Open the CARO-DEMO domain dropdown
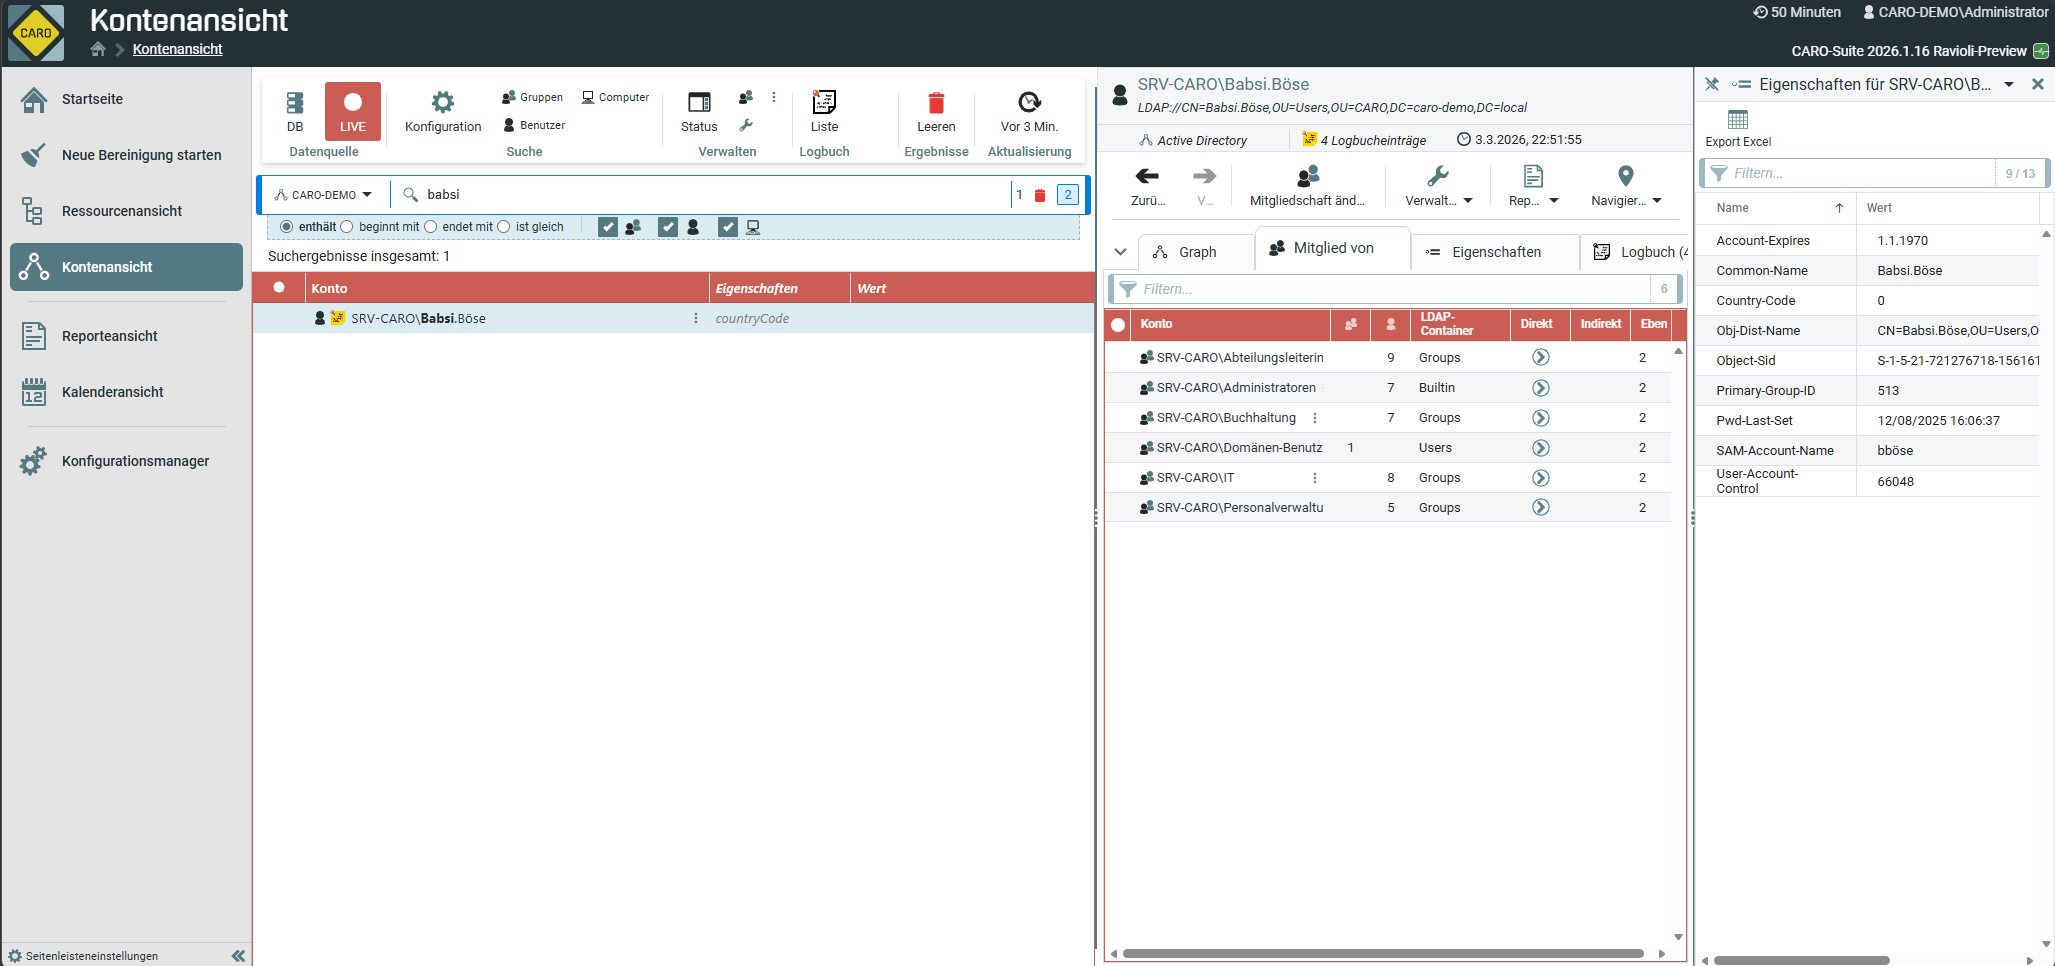 pyautogui.click(x=324, y=195)
